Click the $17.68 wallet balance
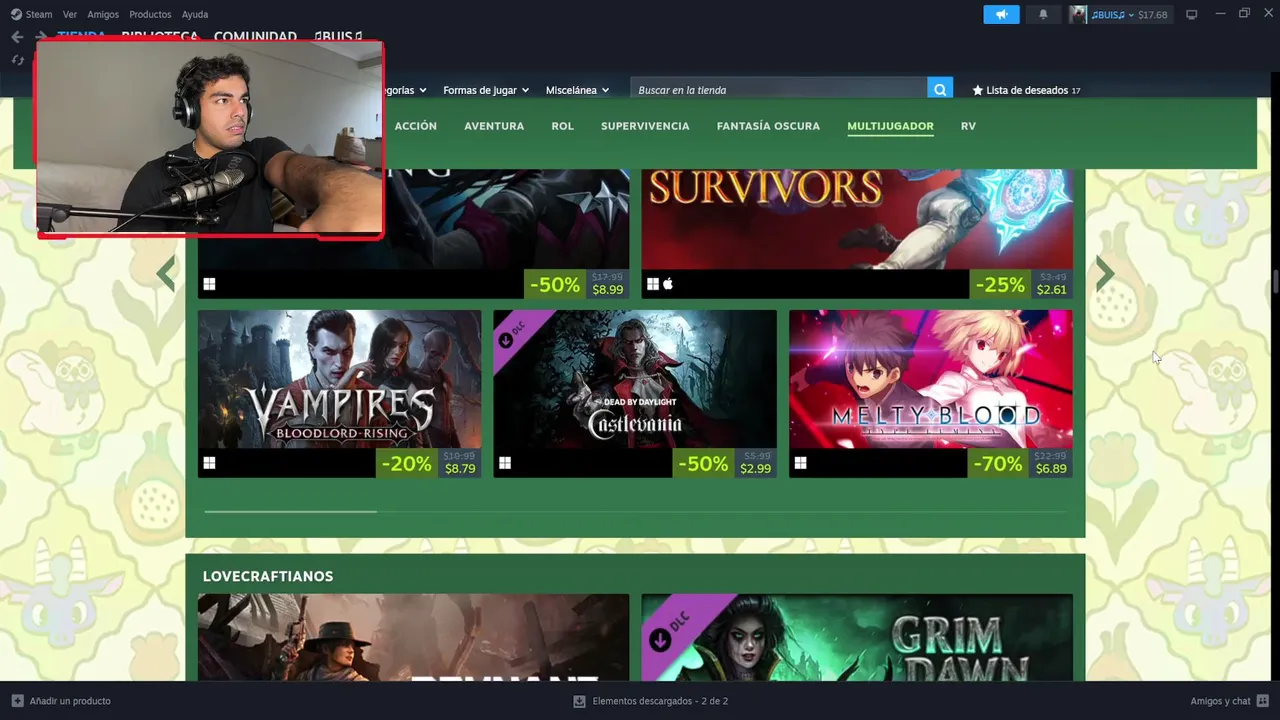 pyautogui.click(x=1153, y=15)
